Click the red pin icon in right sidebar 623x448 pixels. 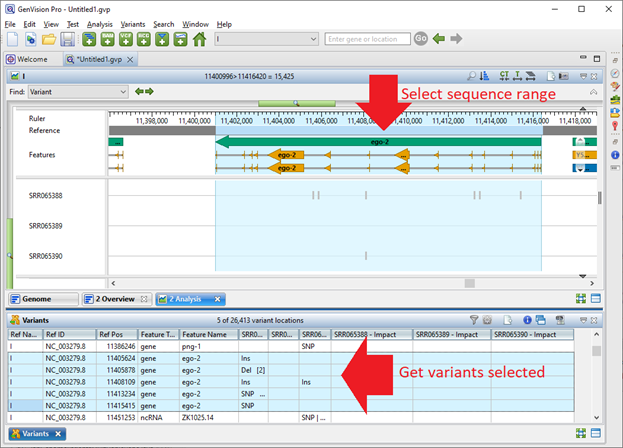[615, 126]
